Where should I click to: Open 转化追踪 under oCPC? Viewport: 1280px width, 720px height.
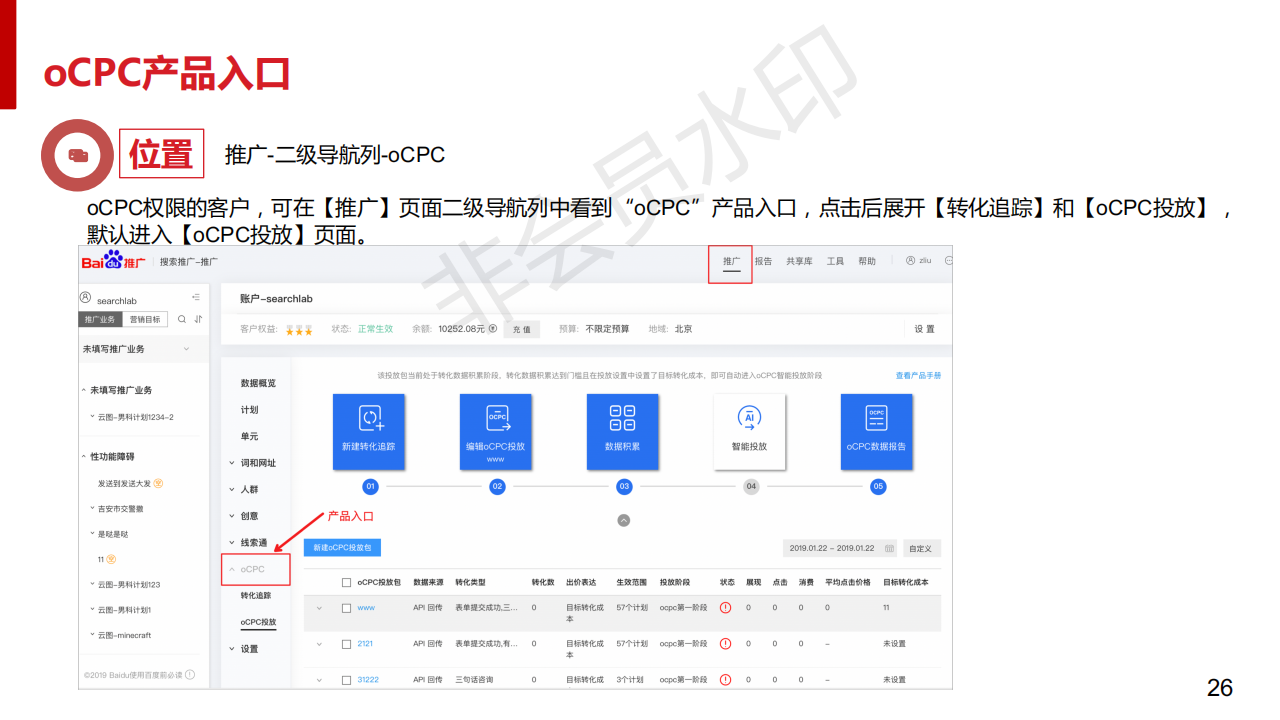click(x=255, y=595)
